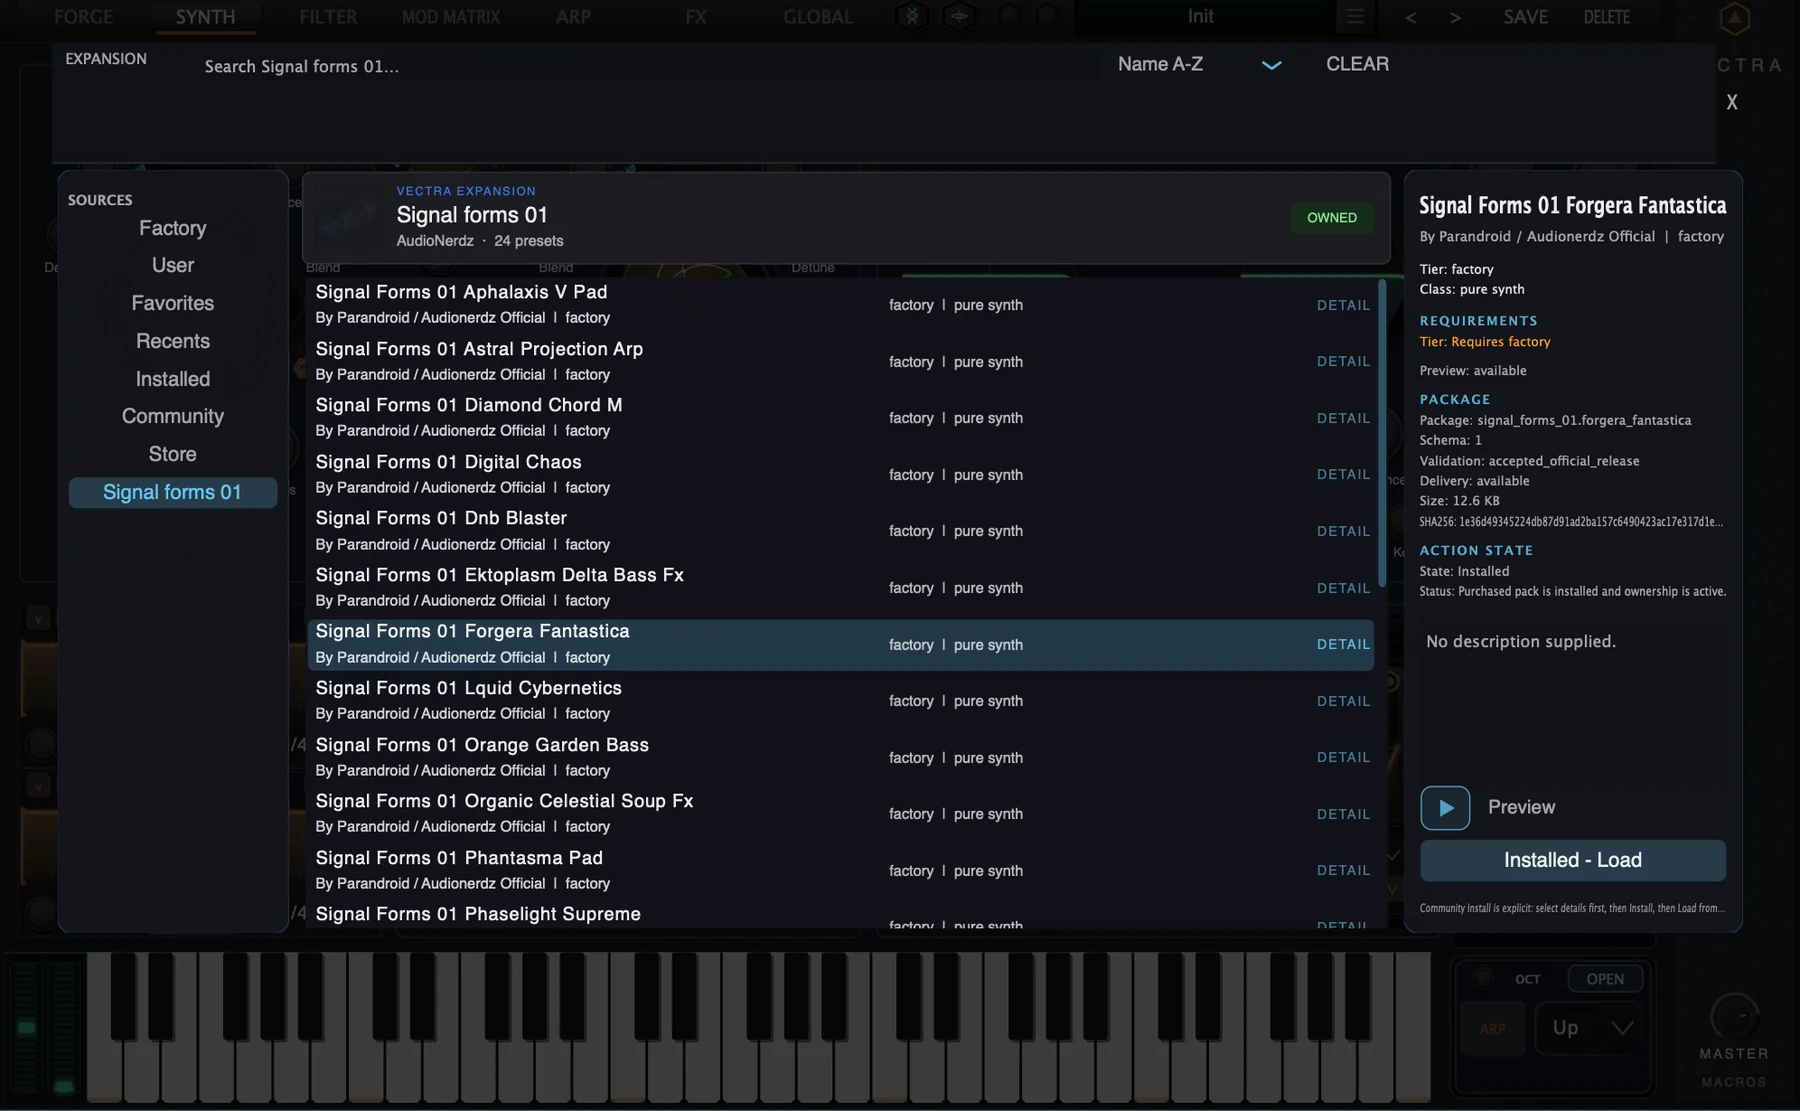Select preset Signal Forms 01 Phaselight Supreme
The height and width of the screenshot is (1111, 1800).
(x=841, y=915)
